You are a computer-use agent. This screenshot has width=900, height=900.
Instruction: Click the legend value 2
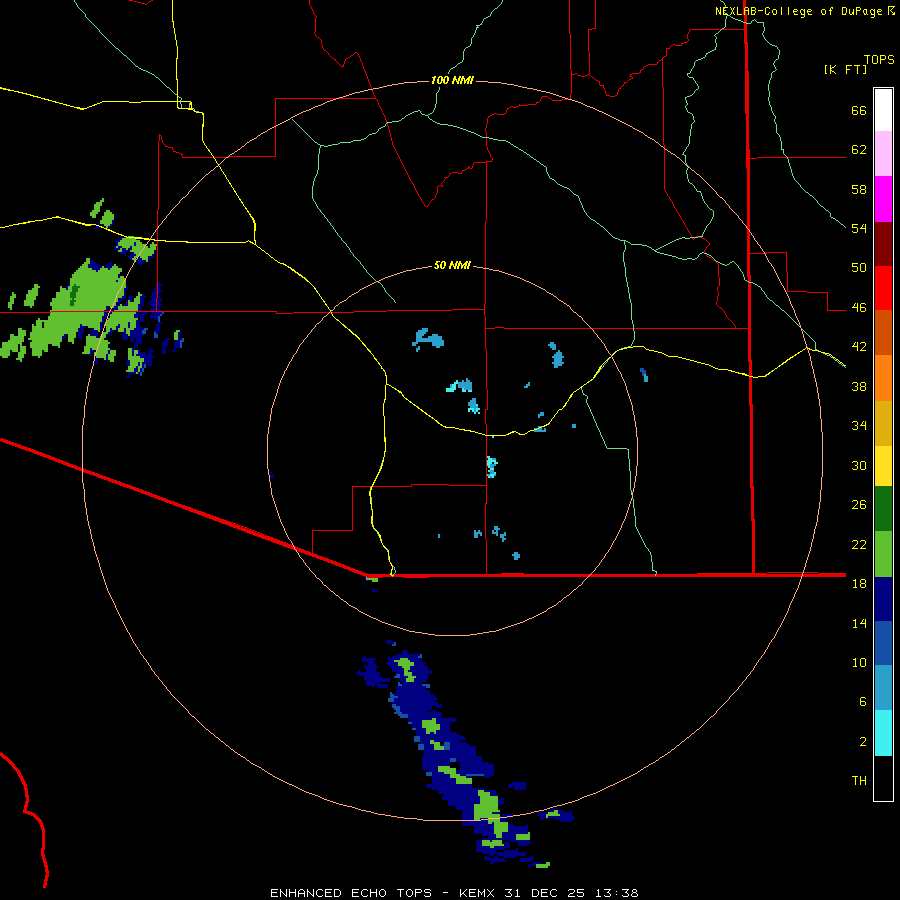(863, 742)
